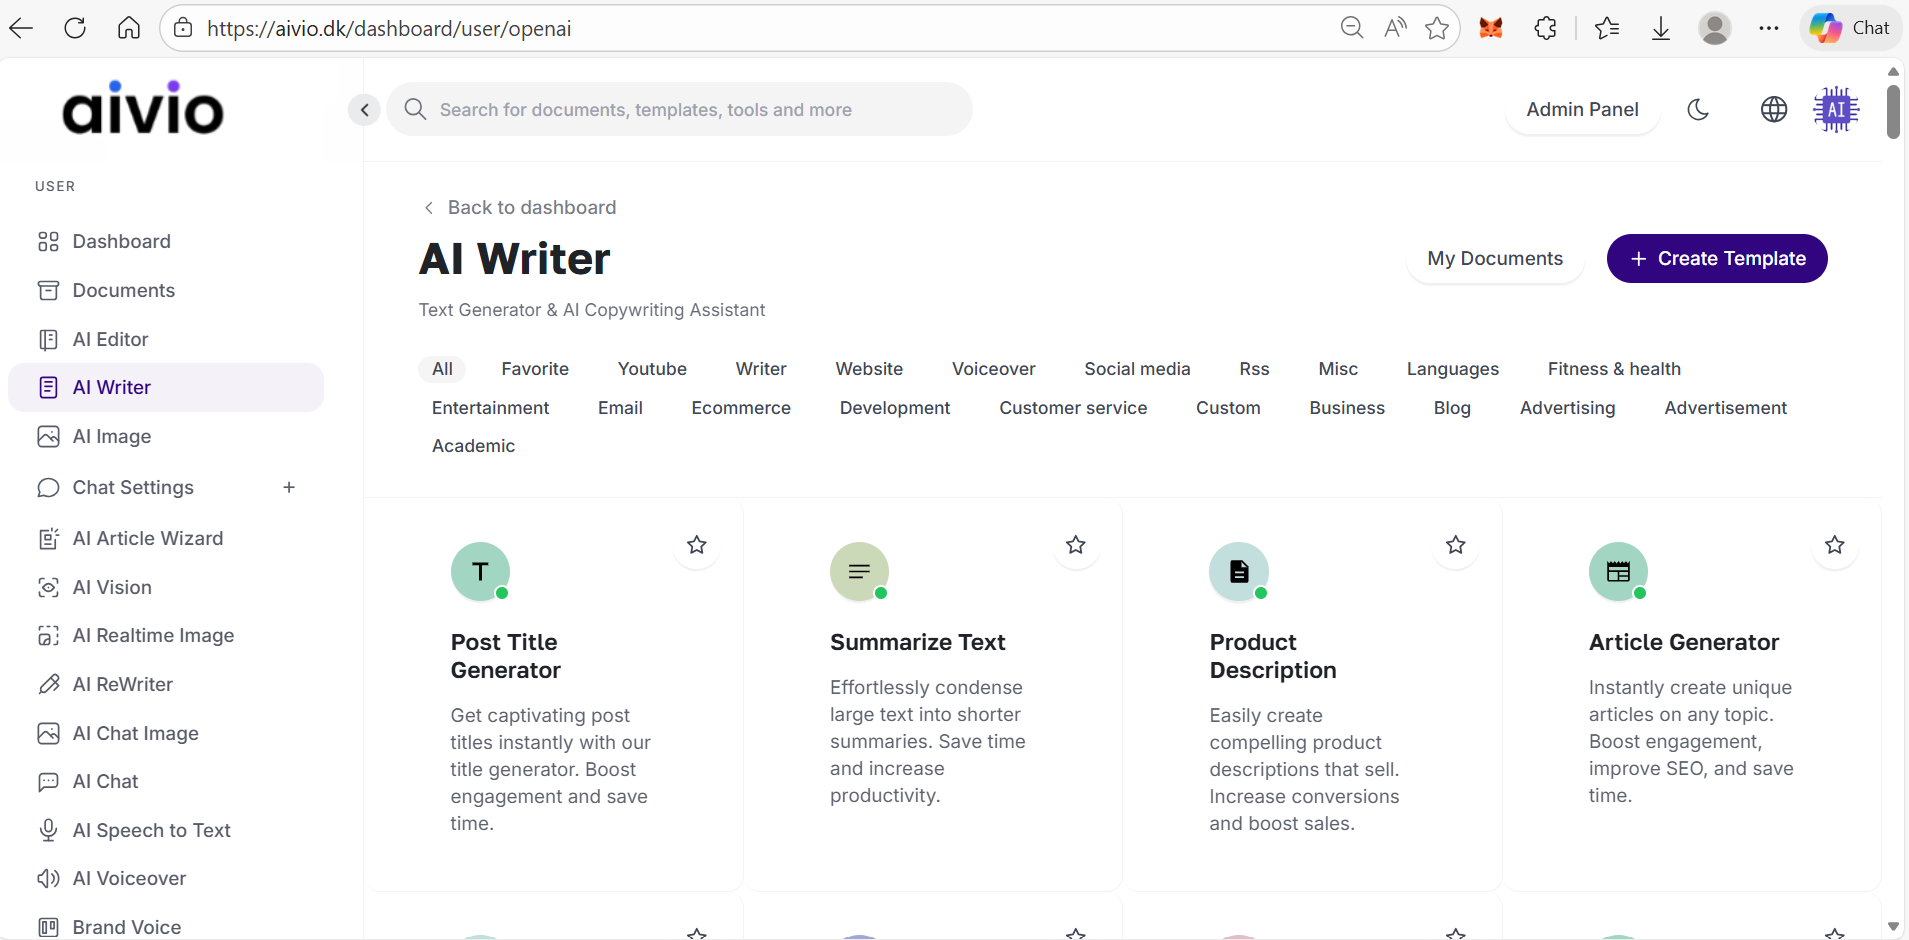Click the documents search field
This screenshot has width=1909, height=940.
click(x=680, y=110)
